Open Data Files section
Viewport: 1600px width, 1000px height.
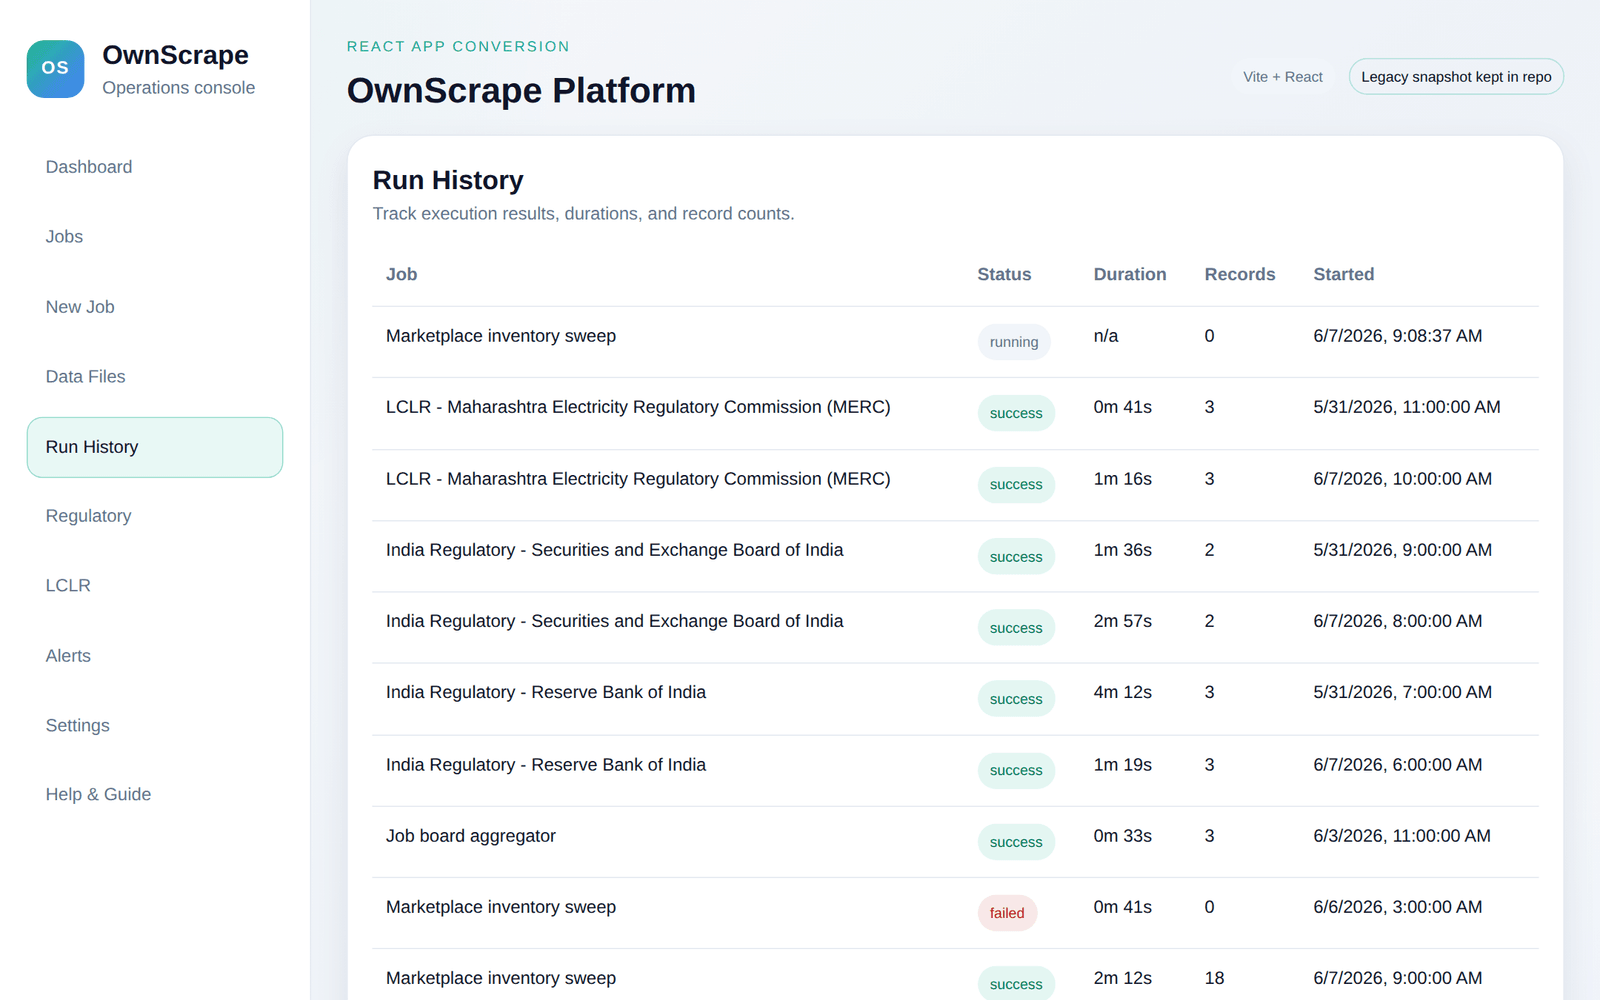(155, 377)
